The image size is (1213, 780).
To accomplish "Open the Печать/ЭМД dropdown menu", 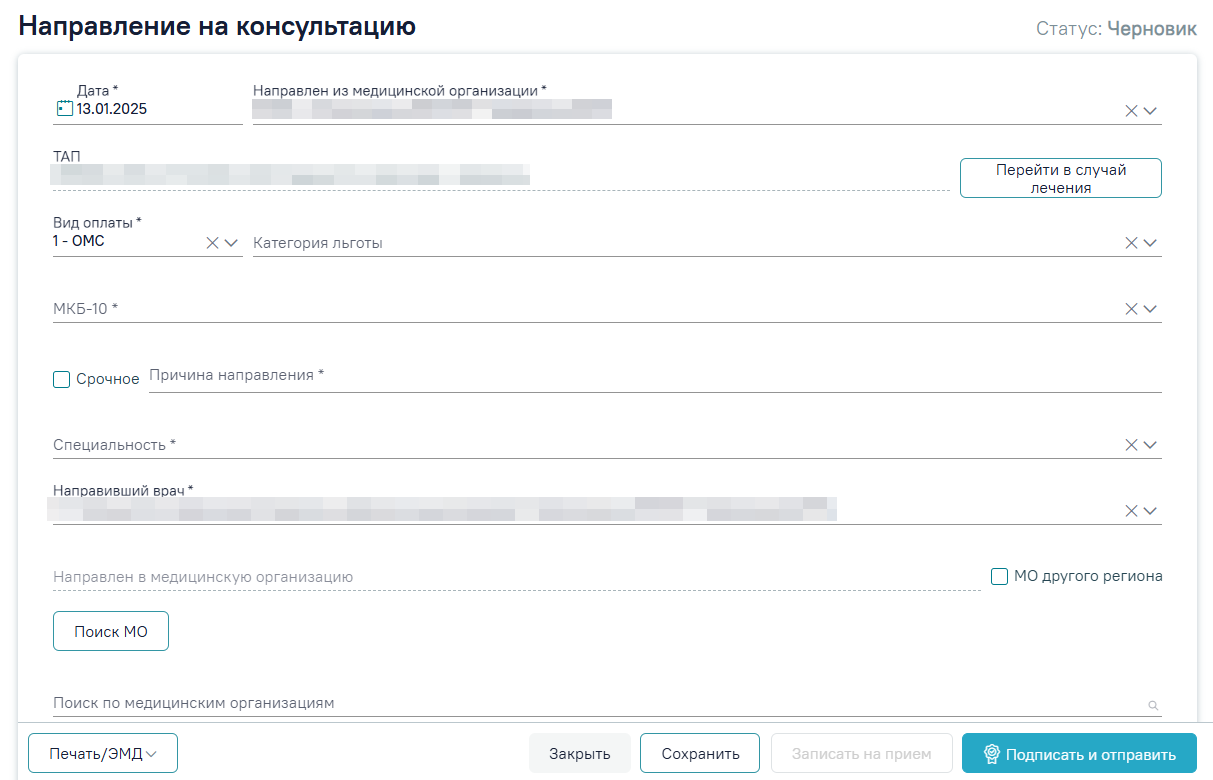I will pos(103,754).
